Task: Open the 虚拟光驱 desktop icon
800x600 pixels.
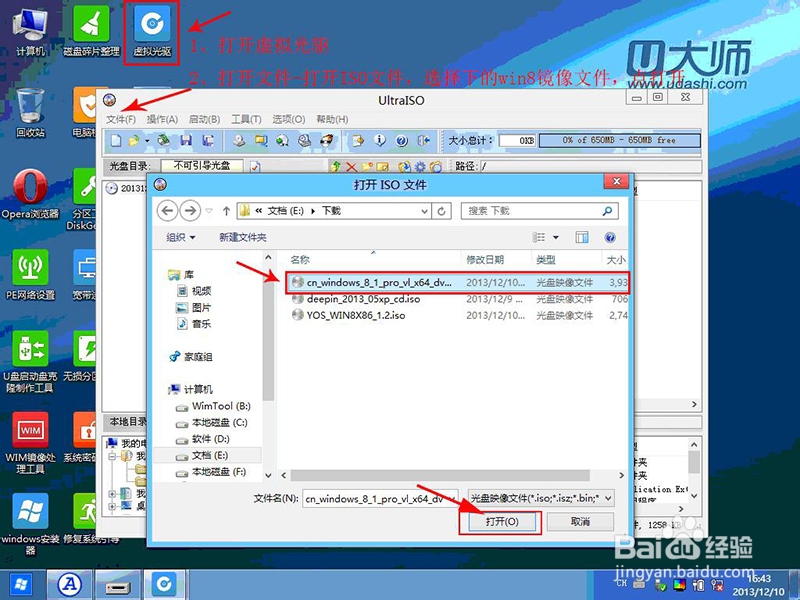Action: click(152, 32)
